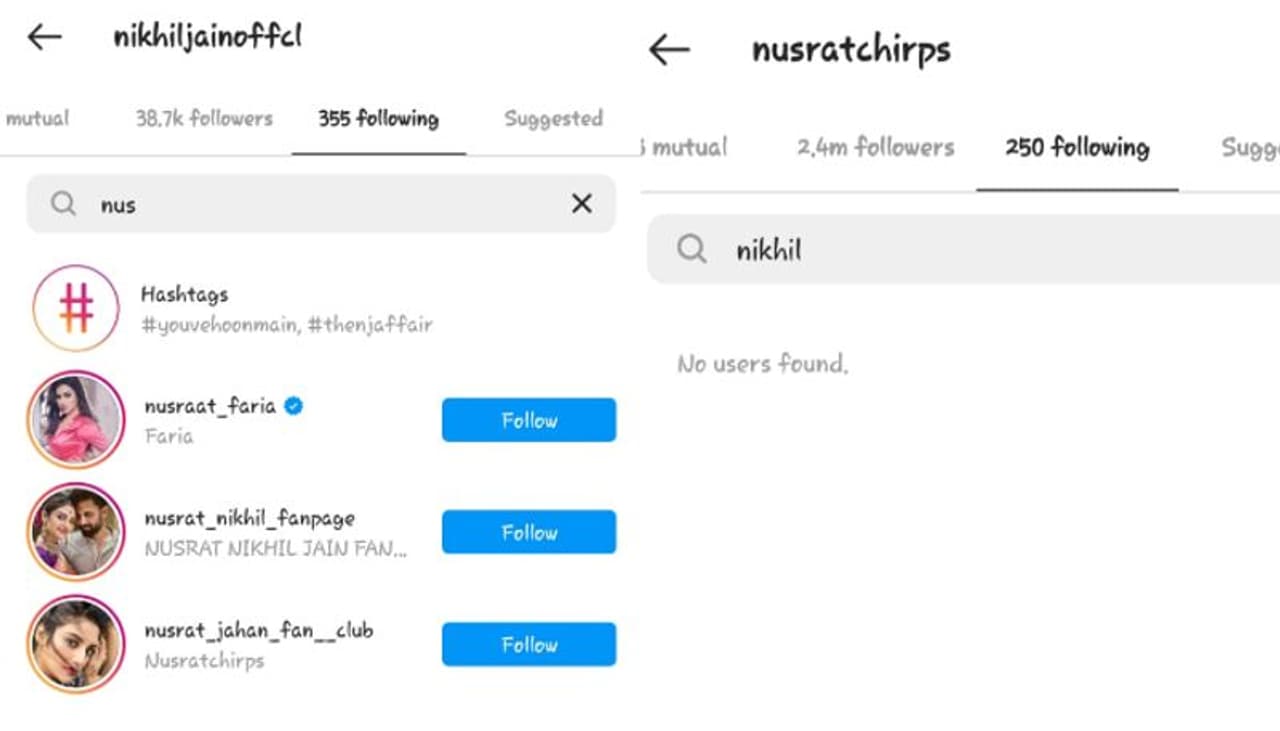Follow nusrat_jahan_fan__club

pyautogui.click(x=529, y=644)
